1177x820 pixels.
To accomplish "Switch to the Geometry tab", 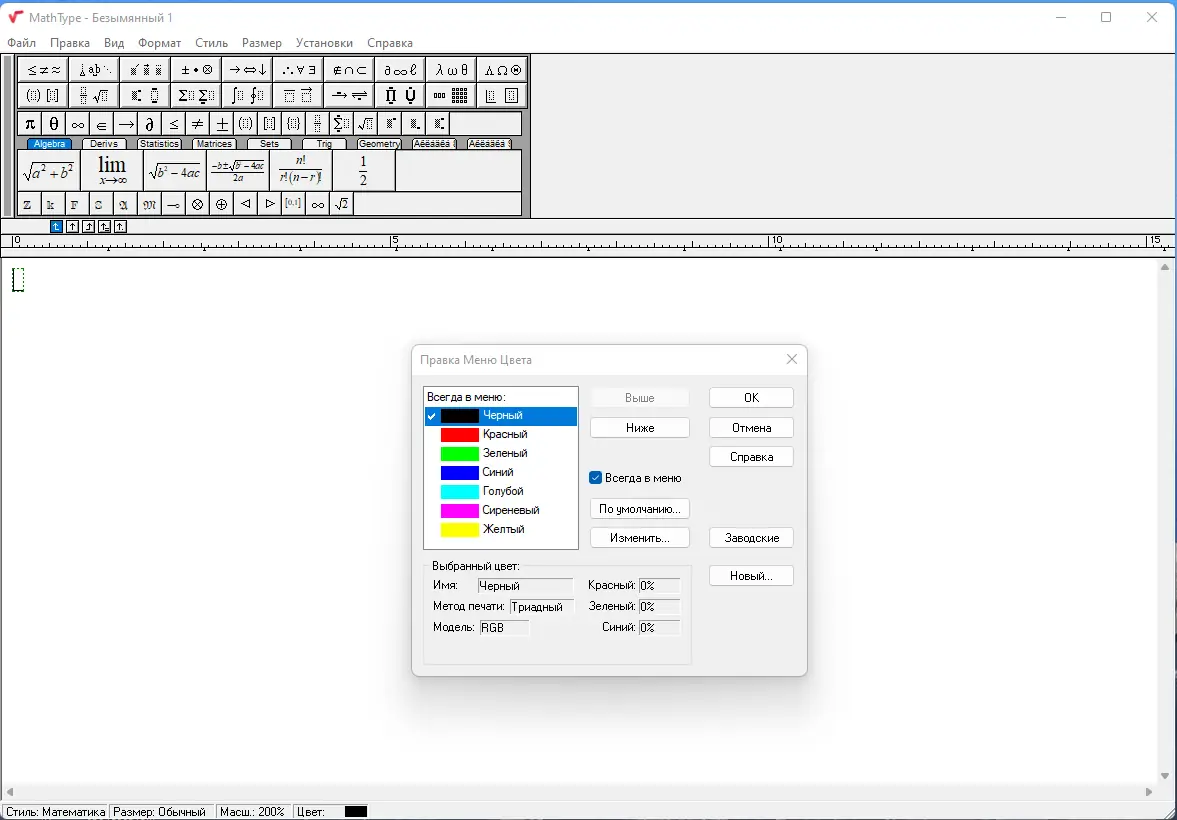I will click(x=379, y=143).
